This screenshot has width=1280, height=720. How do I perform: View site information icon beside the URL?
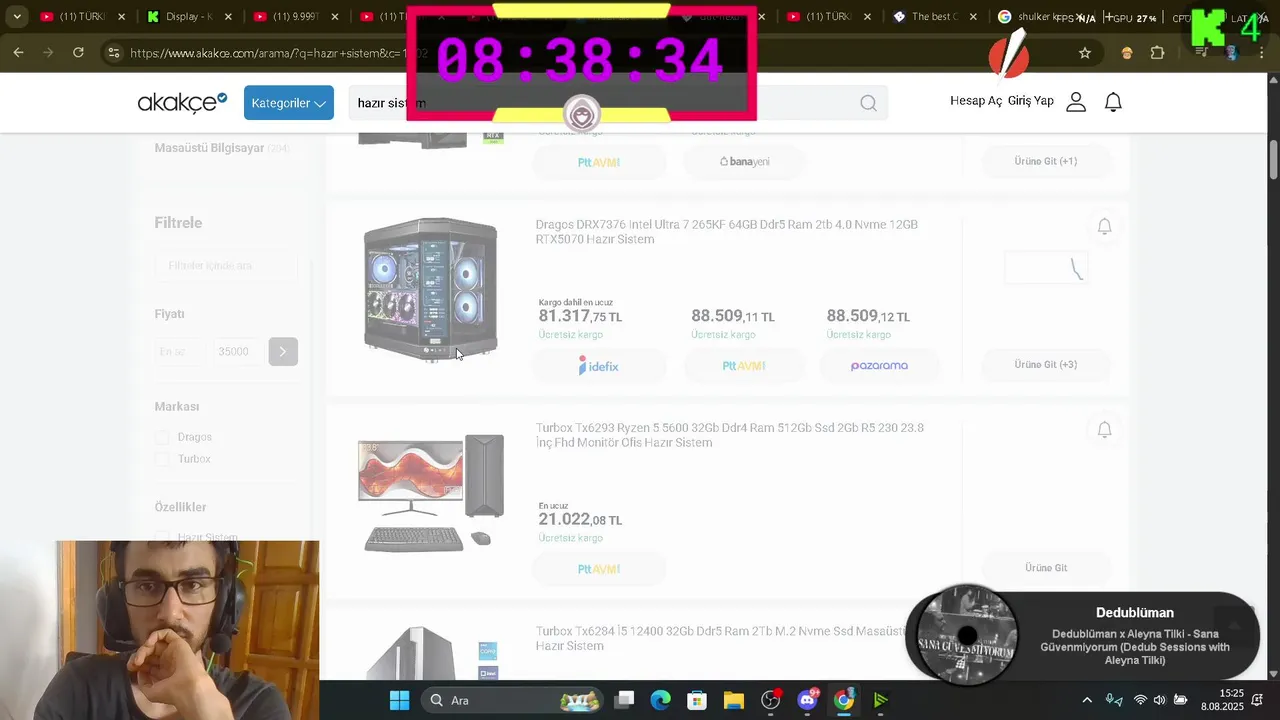[x=113, y=53]
